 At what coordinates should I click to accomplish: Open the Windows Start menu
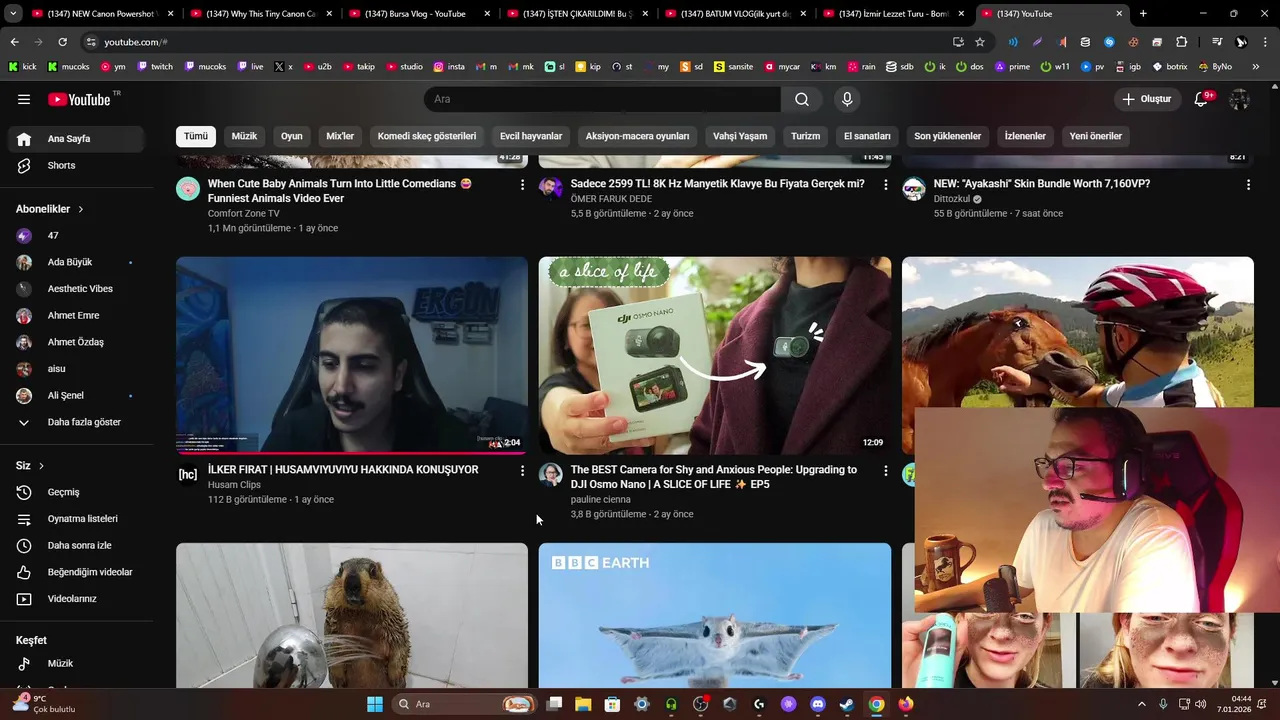375,704
